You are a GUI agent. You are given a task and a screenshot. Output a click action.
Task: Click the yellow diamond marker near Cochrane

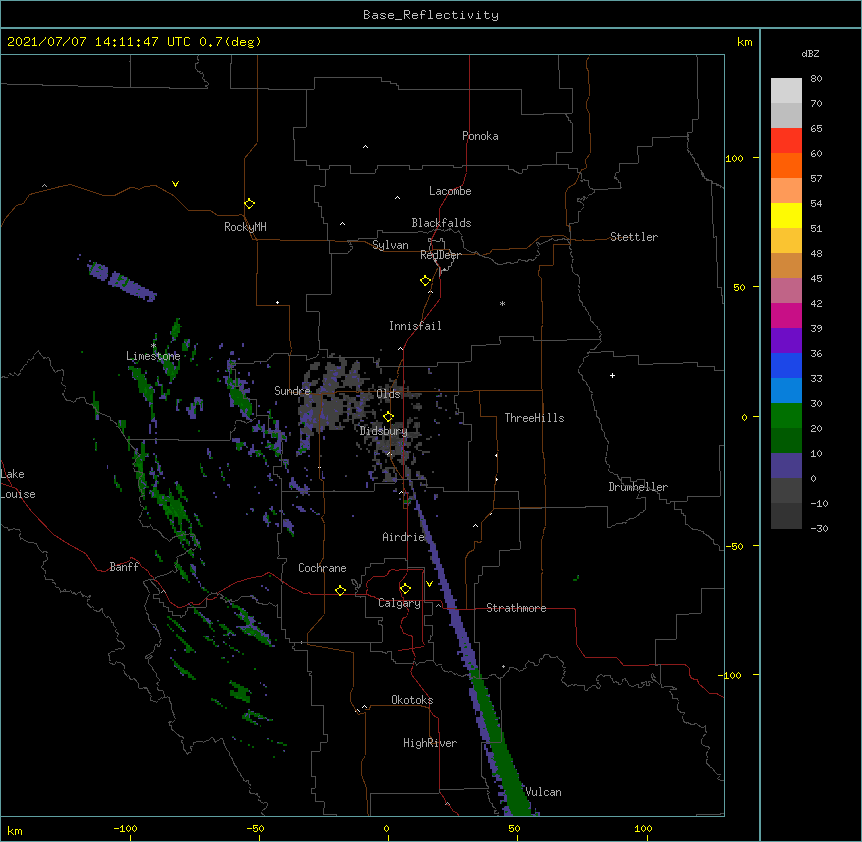tap(340, 590)
